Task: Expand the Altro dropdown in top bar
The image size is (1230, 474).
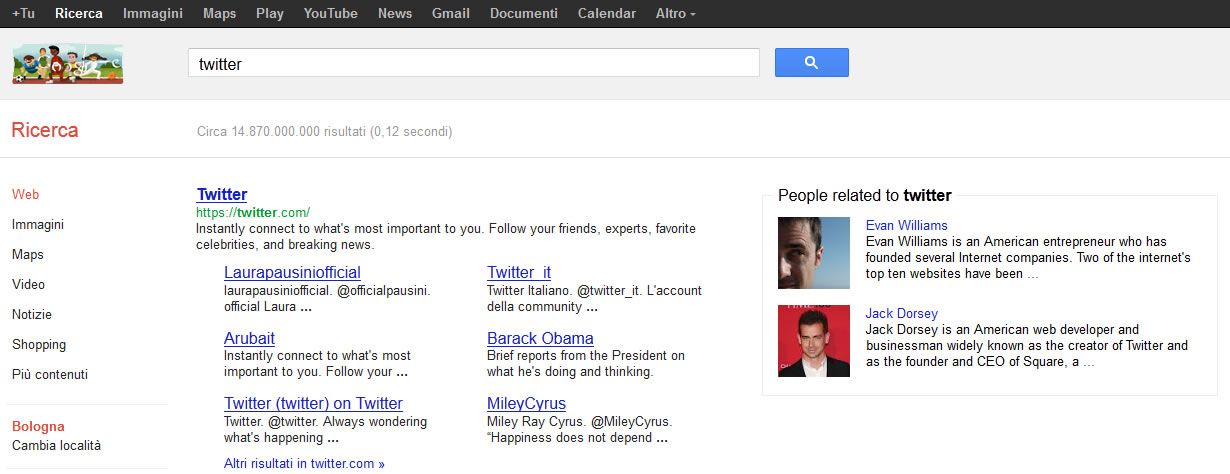Action: [675, 14]
